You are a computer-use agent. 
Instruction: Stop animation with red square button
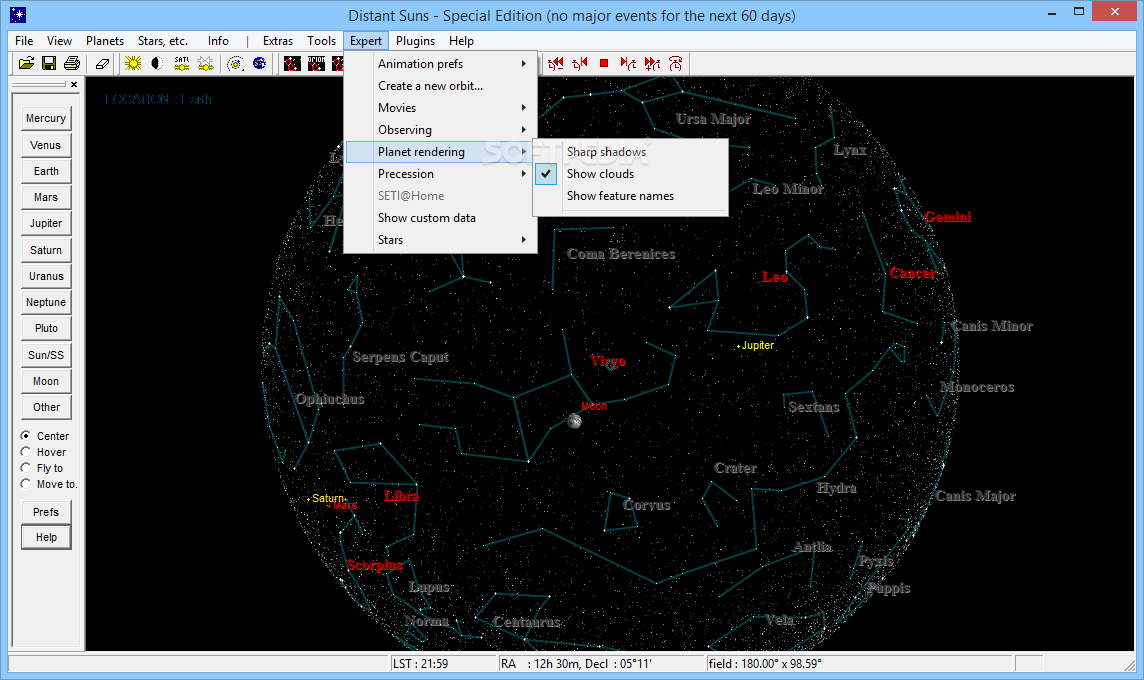pyautogui.click(x=604, y=63)
